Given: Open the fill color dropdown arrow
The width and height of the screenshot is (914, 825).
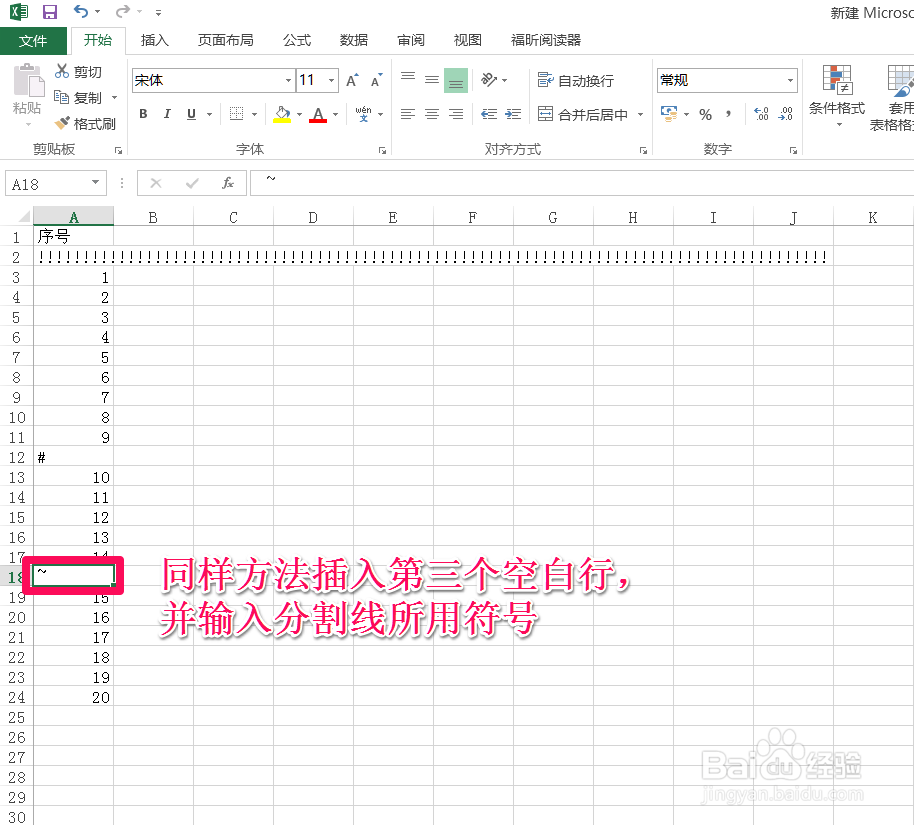Looking at the screenshot, I should click(299, 113).
